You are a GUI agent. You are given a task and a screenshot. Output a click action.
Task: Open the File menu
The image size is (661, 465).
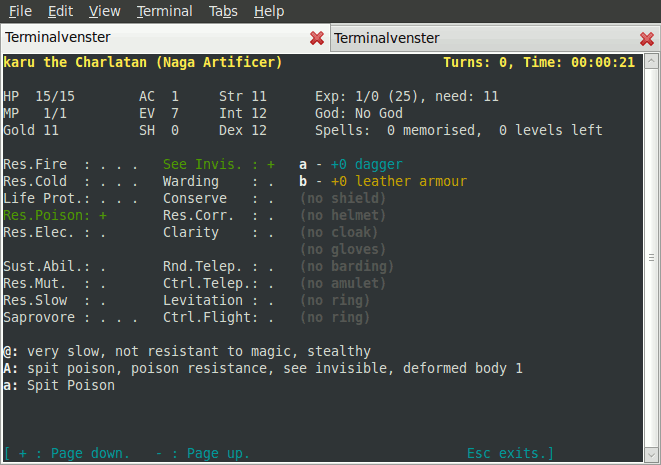pos(21,11)
